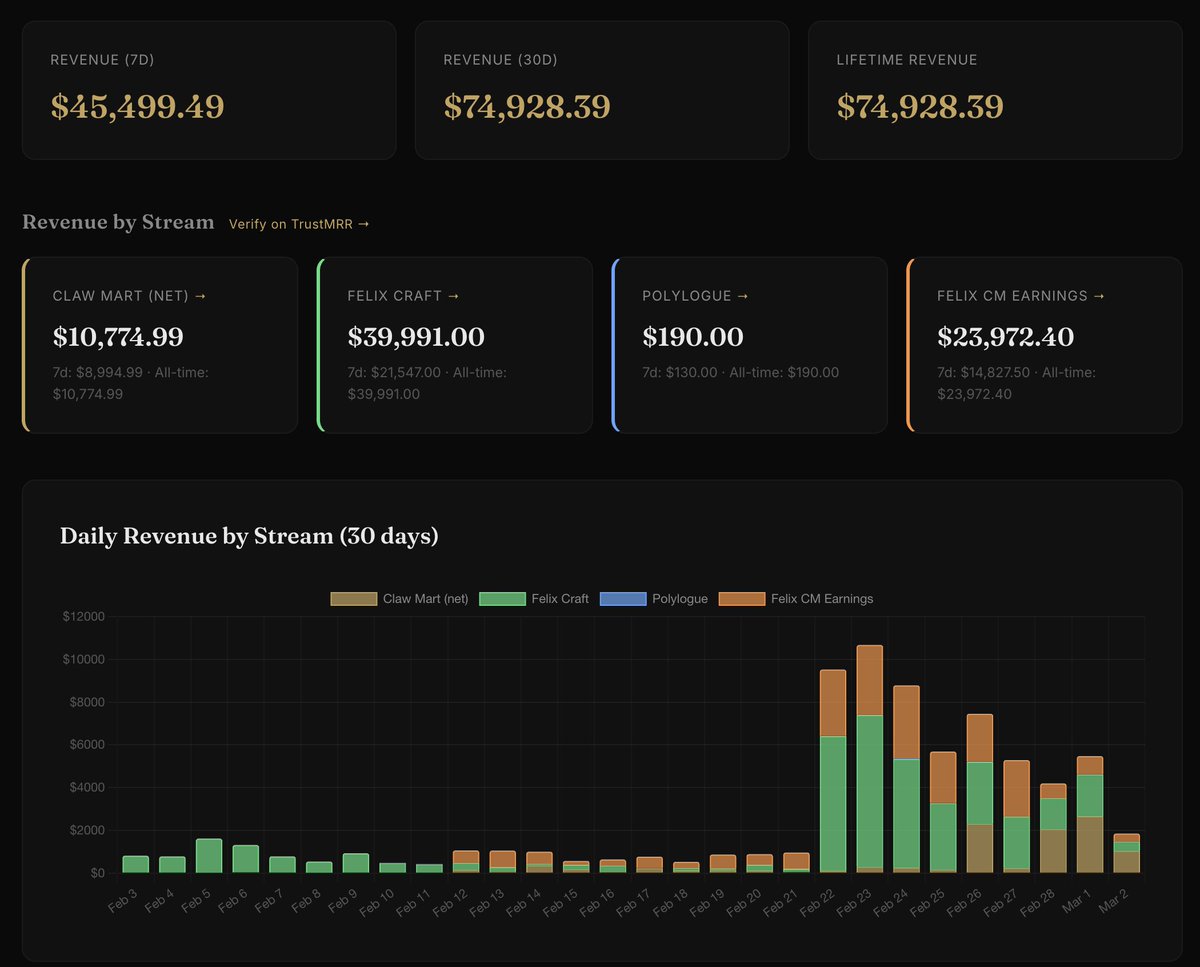
Task: Click the tan Claw Mart segment of Feb 26 bar
Action: tap(980, 848)
